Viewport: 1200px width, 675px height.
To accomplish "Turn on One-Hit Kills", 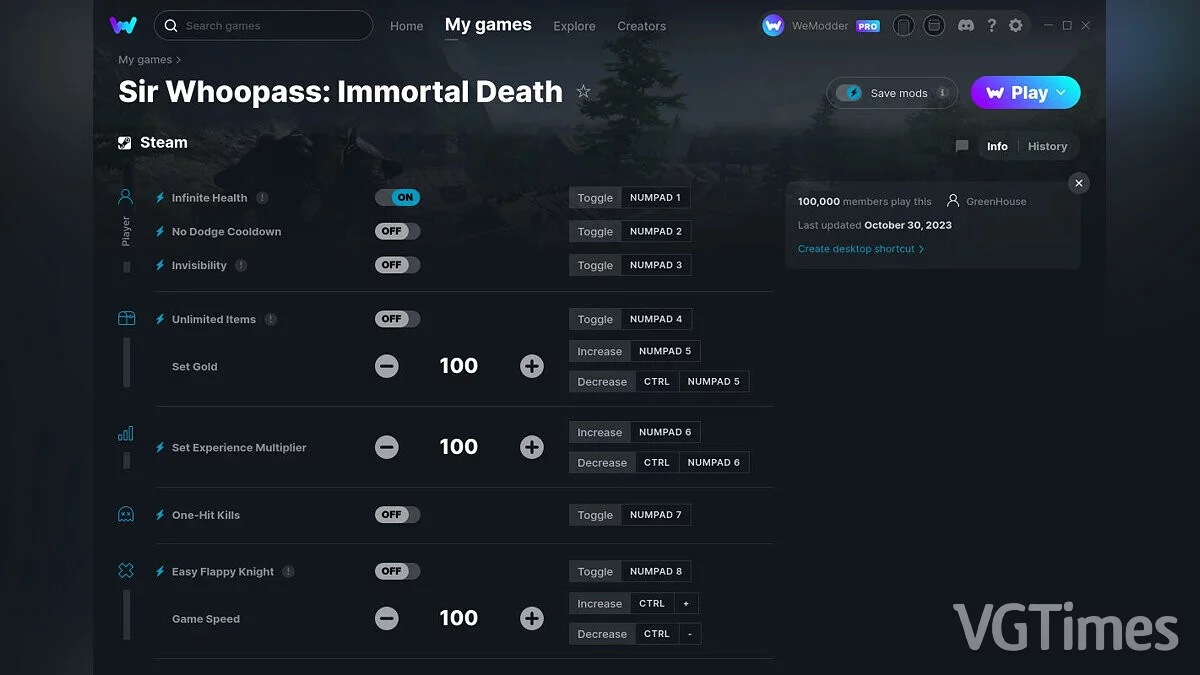I will tap(397, 514).
